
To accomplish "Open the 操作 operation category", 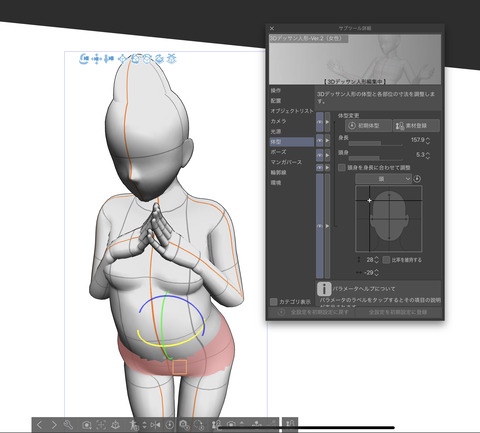I will click(x=276, y=90).
